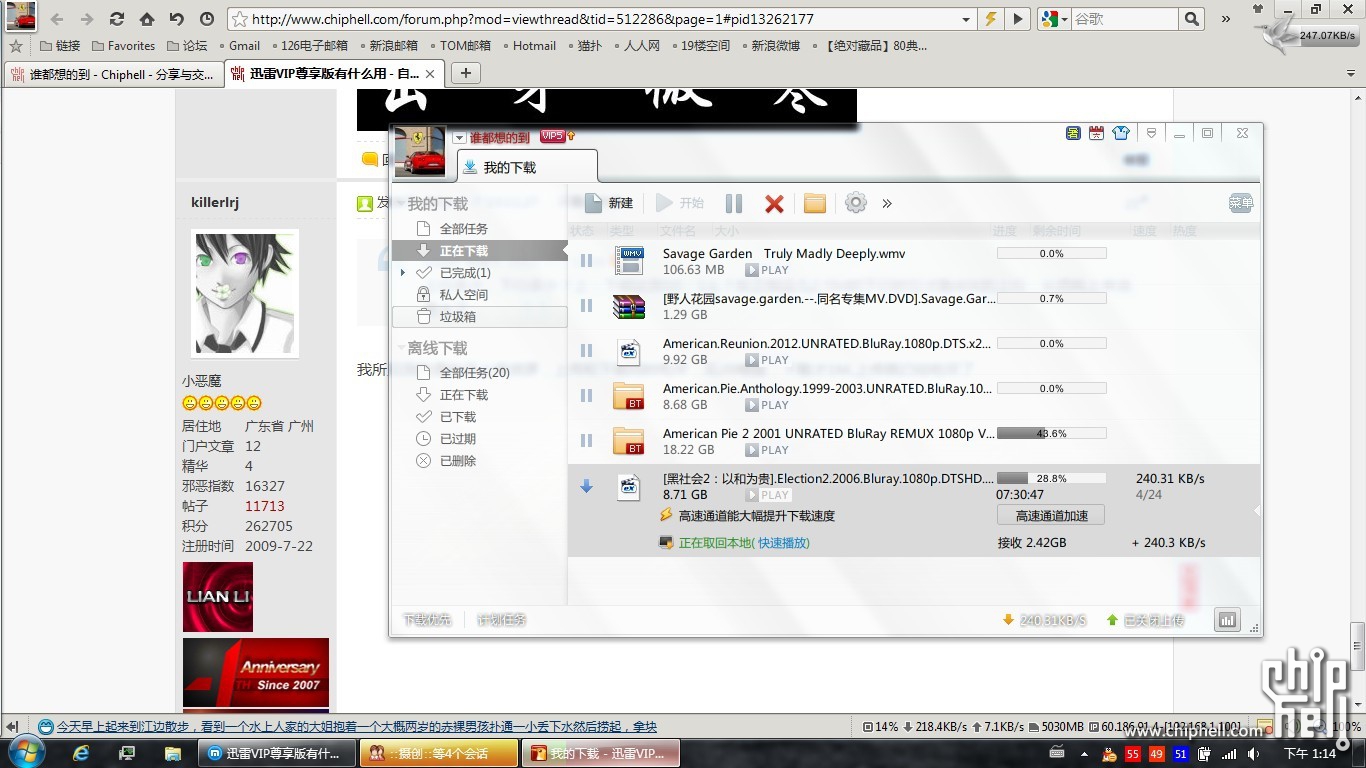Click the 0.7% progress bar of 野人花园 task

(x=1051, y=299)
